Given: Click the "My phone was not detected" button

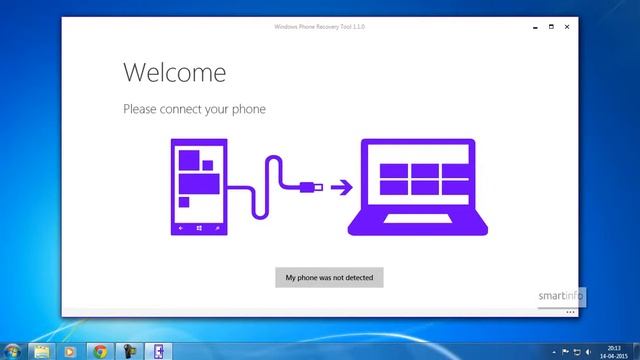Looking at the screenshot, I should 329,278.
